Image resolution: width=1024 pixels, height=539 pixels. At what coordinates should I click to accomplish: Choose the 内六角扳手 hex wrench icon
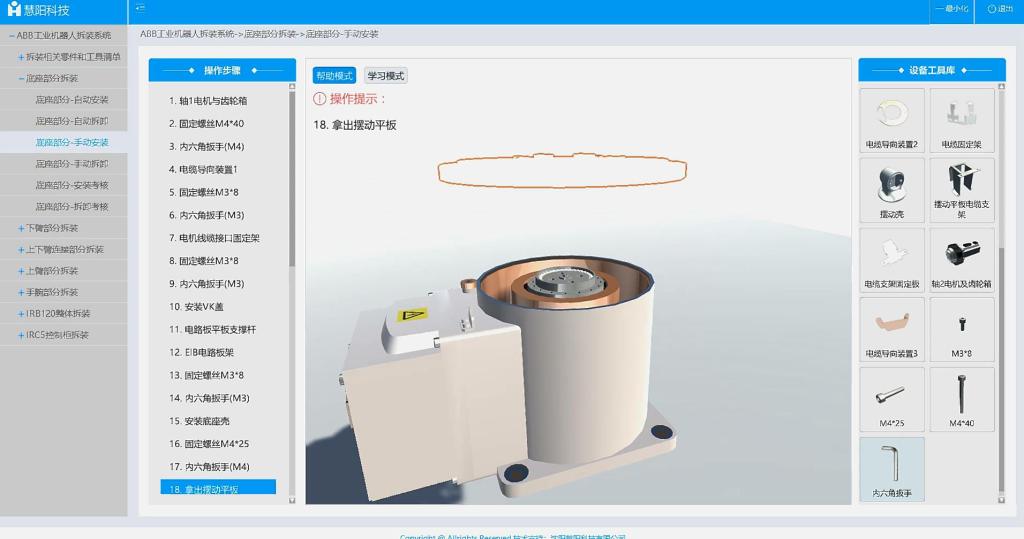click(892, 463)
